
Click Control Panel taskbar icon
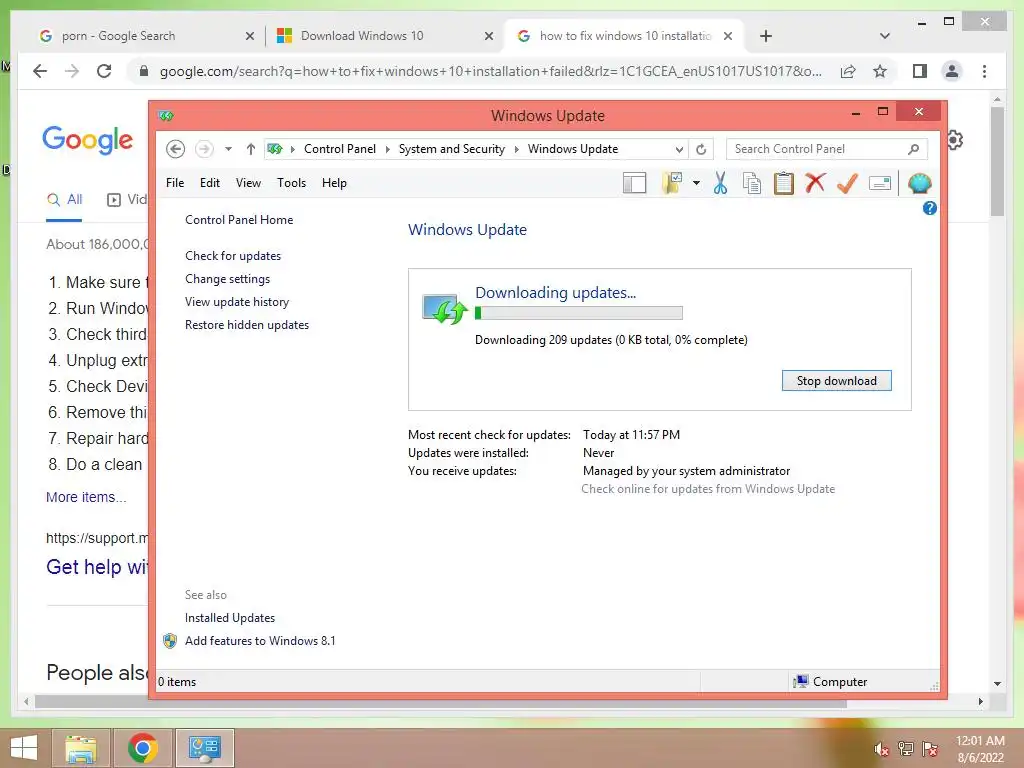tap(204, 748)
